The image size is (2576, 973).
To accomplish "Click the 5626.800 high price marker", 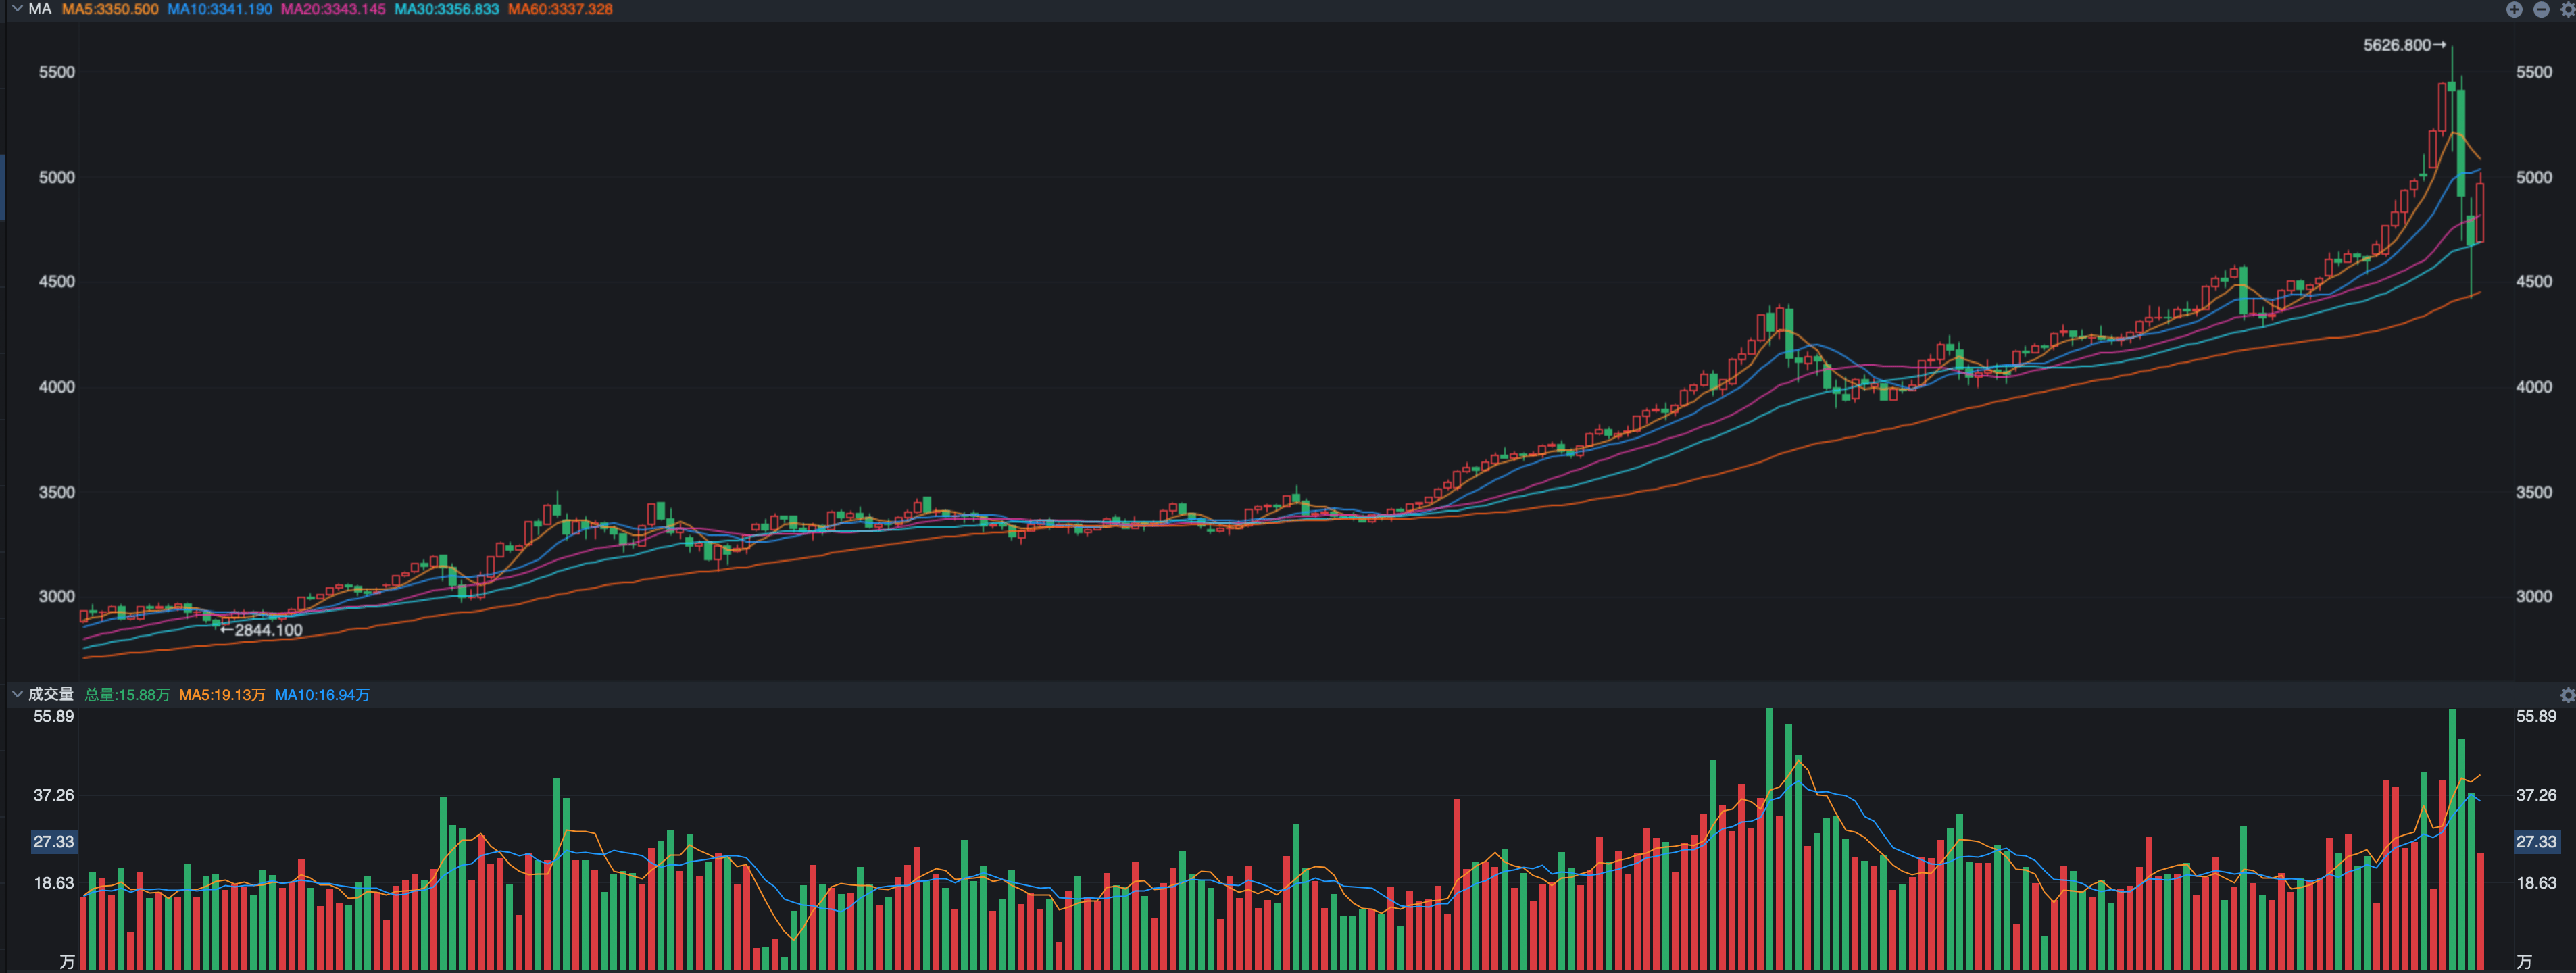I will point(2402,45).
